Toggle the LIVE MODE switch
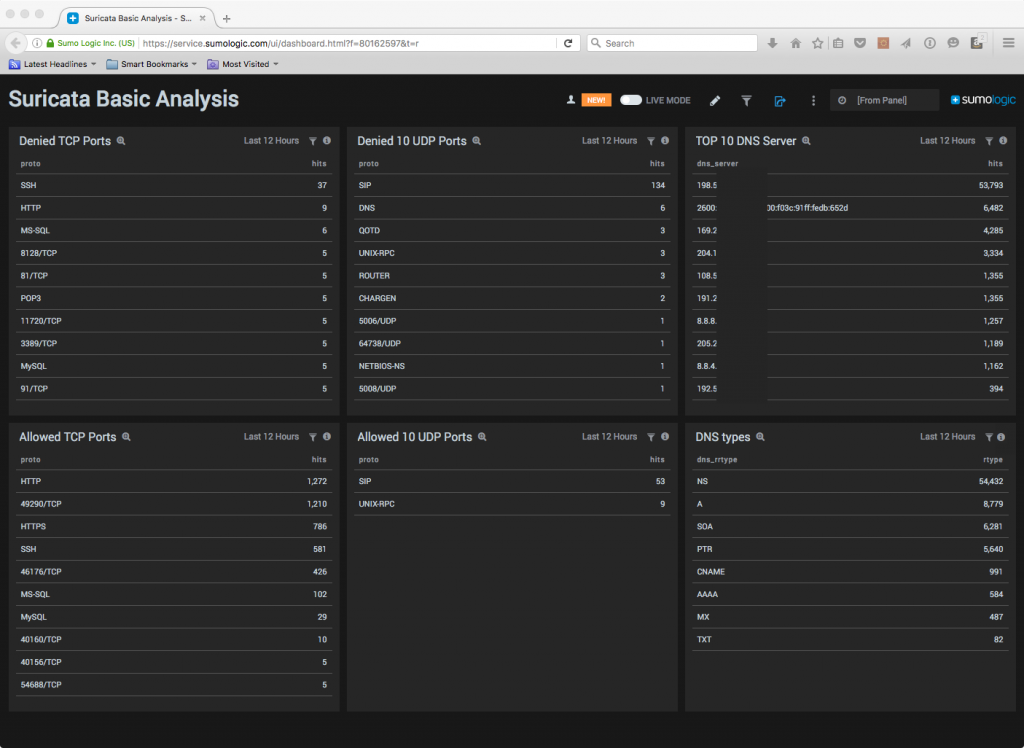1024x748 pixels. click(631, 100)
